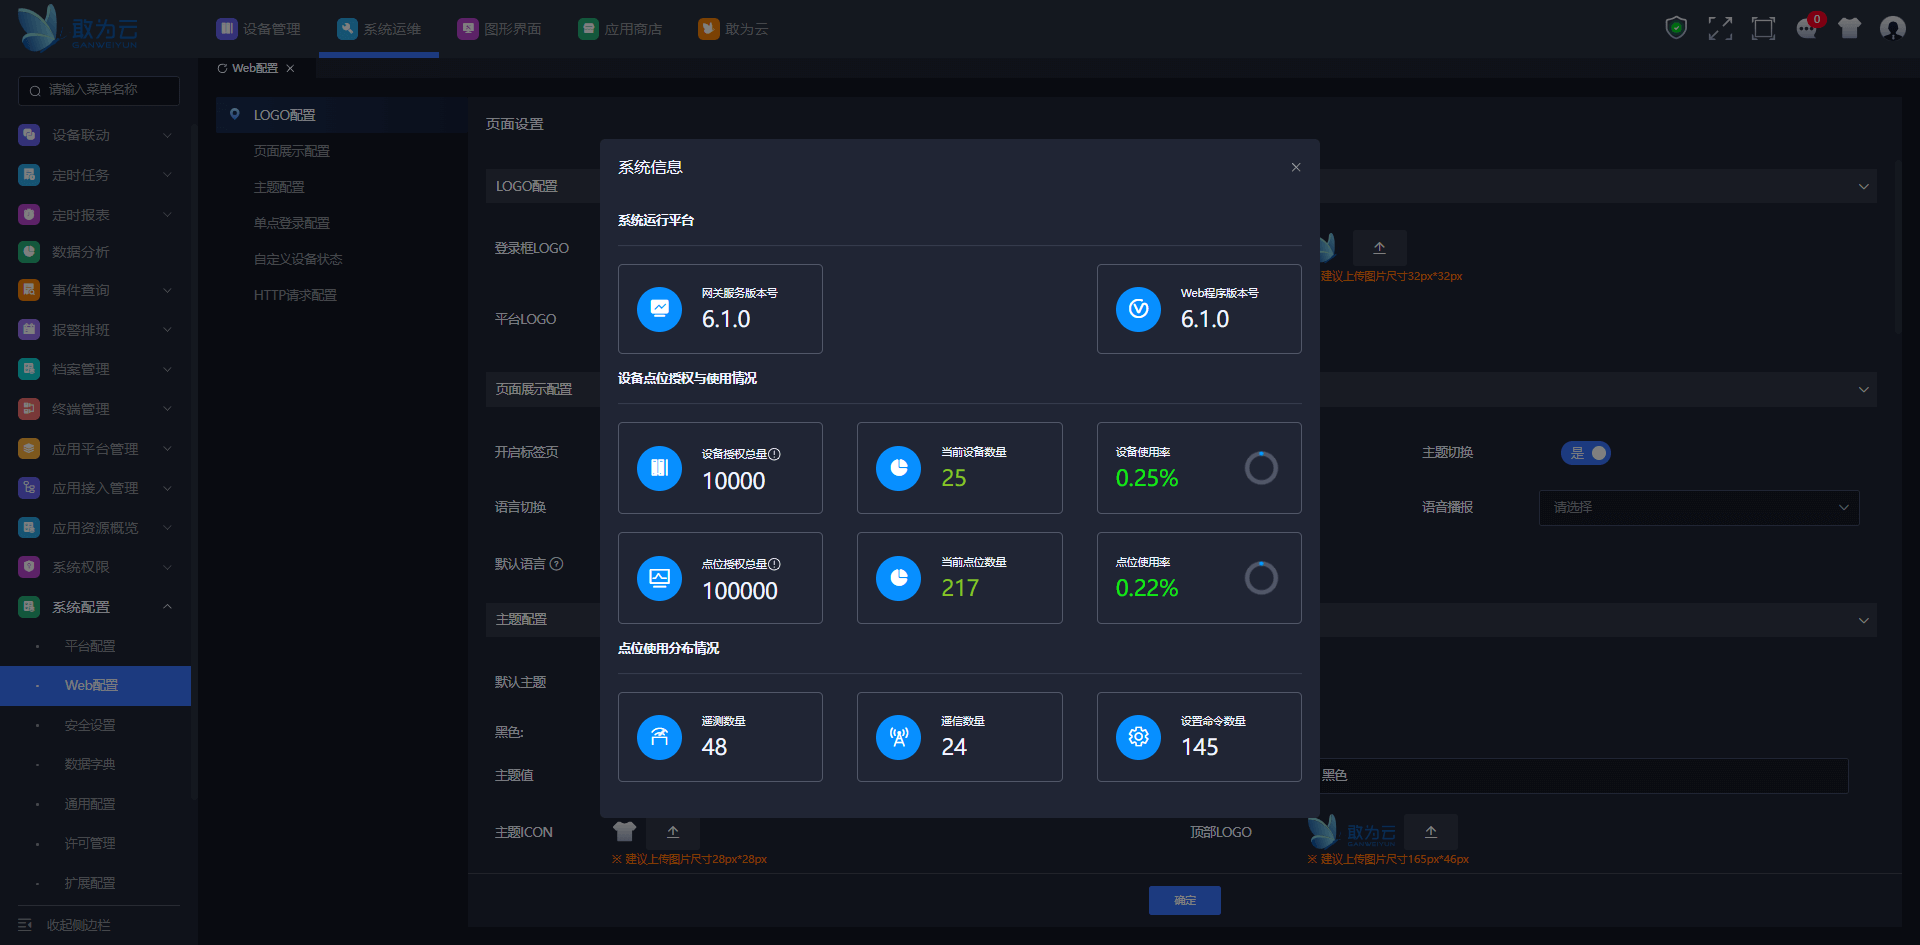Select 自定义设备状态 in settings tree
Screen dimensions: 1920x945
(298, 259)
